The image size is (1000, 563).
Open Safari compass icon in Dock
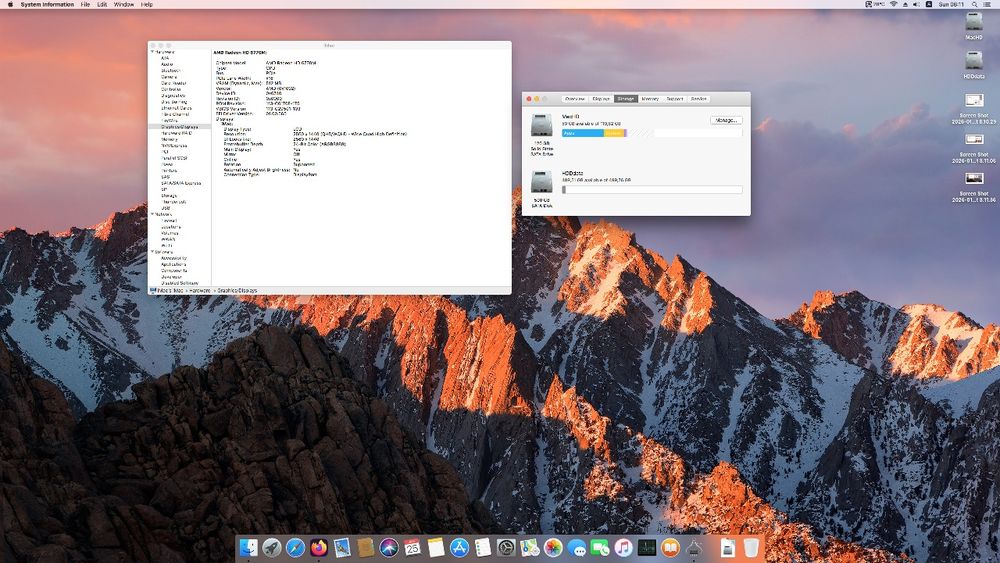pyautogui.click(x=295, y=547)
